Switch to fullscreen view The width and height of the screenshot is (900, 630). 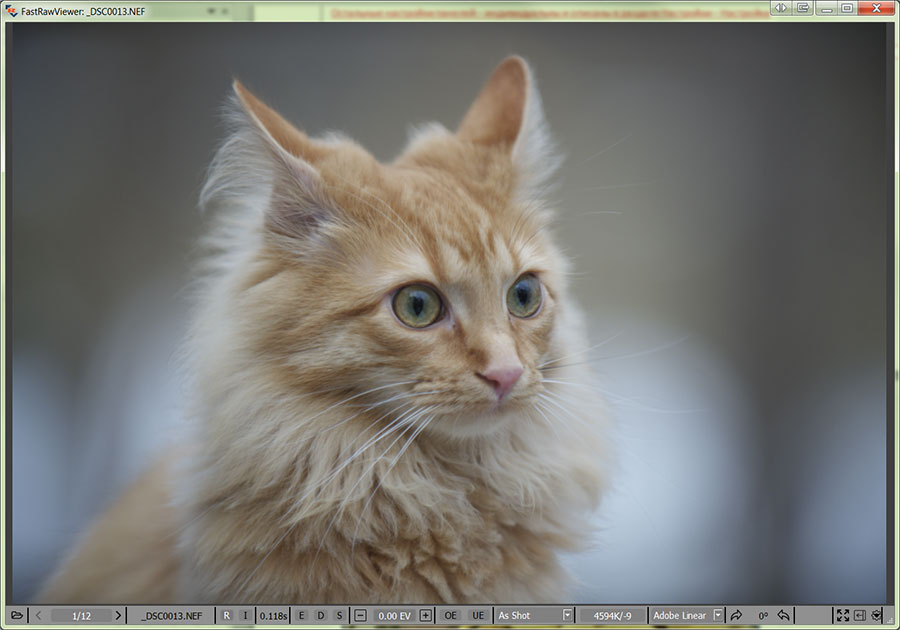[x=842, y=615]
